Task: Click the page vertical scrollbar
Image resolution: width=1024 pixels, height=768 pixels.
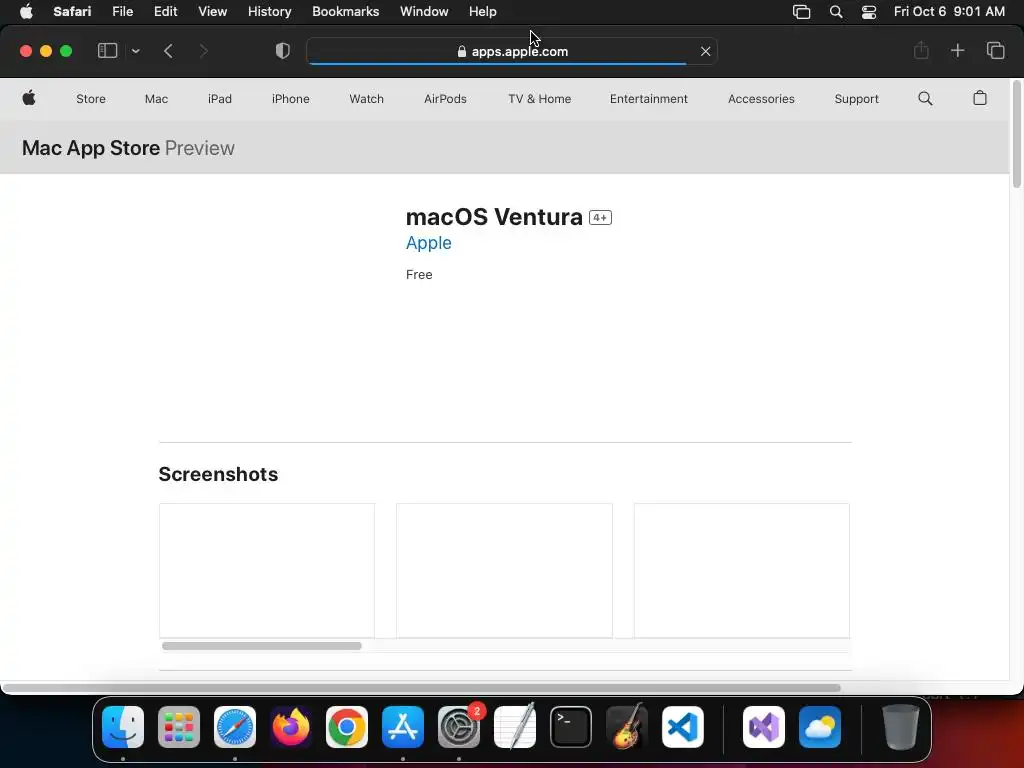Action: (1016, 134)
